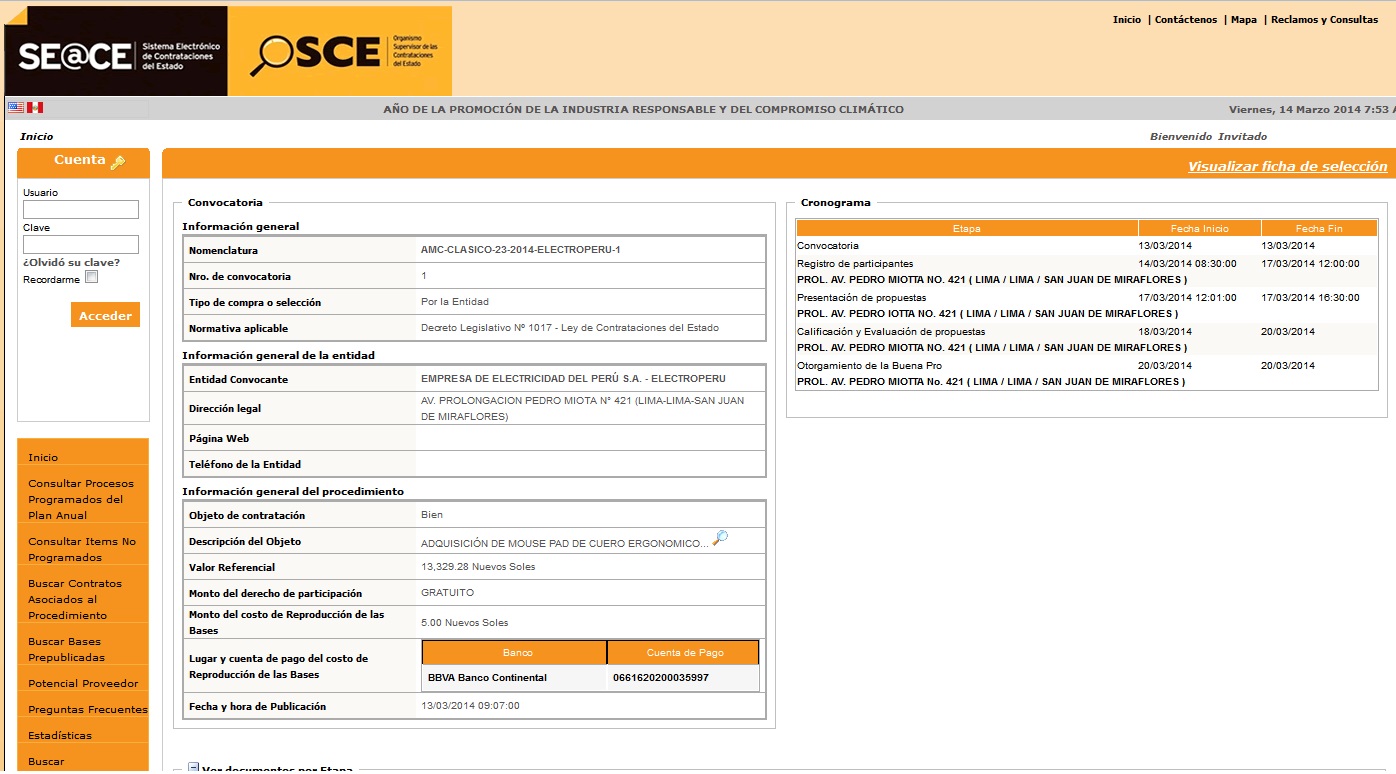Select the entity name EMPRESA DE ELECTRICIDAD DEL PERÚ
The image size is (1396, 774).
pos(573,380)
